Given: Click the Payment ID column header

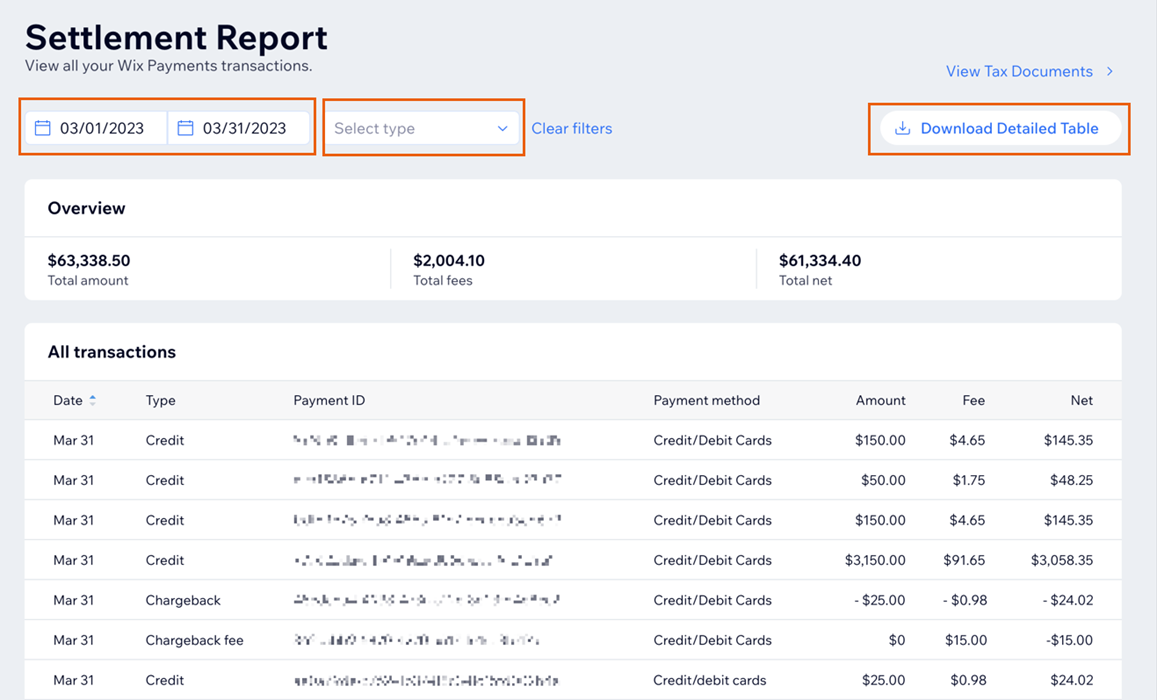Looking at the screenshot, I should coord(329,401).
